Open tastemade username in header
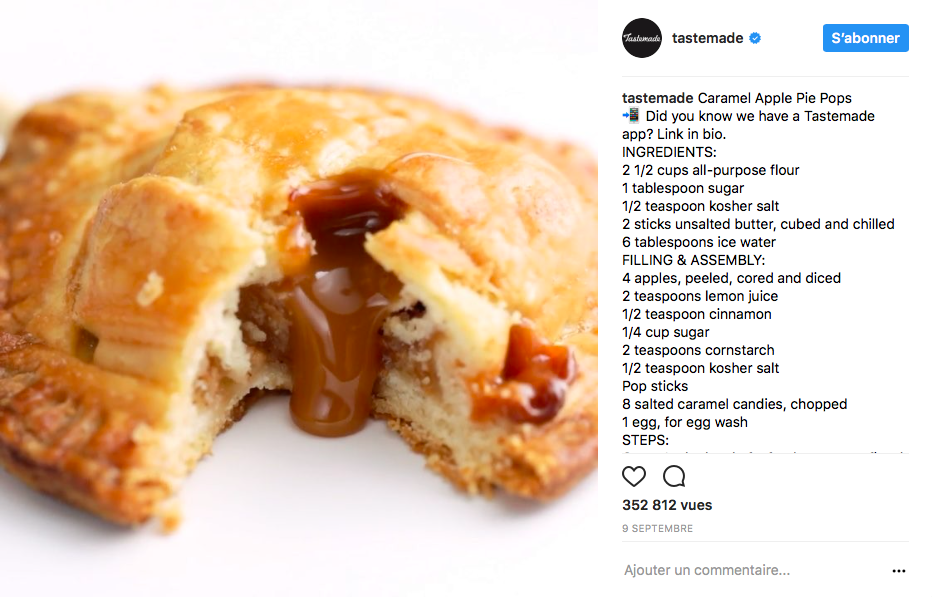Screen dimensions: 932x597 pos(707,38)
